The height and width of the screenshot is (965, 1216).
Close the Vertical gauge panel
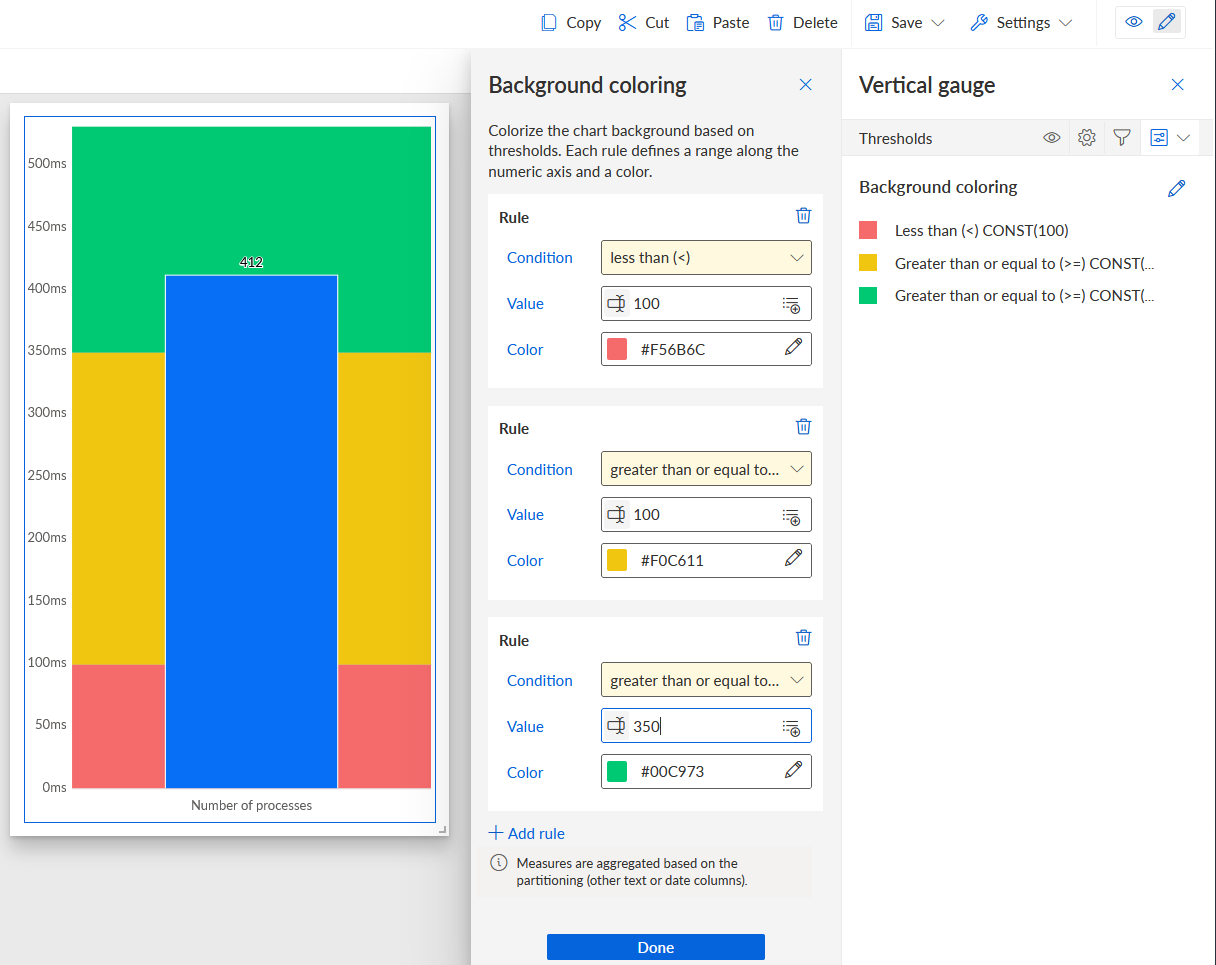pyautogui.click(x=1177, y=85)
